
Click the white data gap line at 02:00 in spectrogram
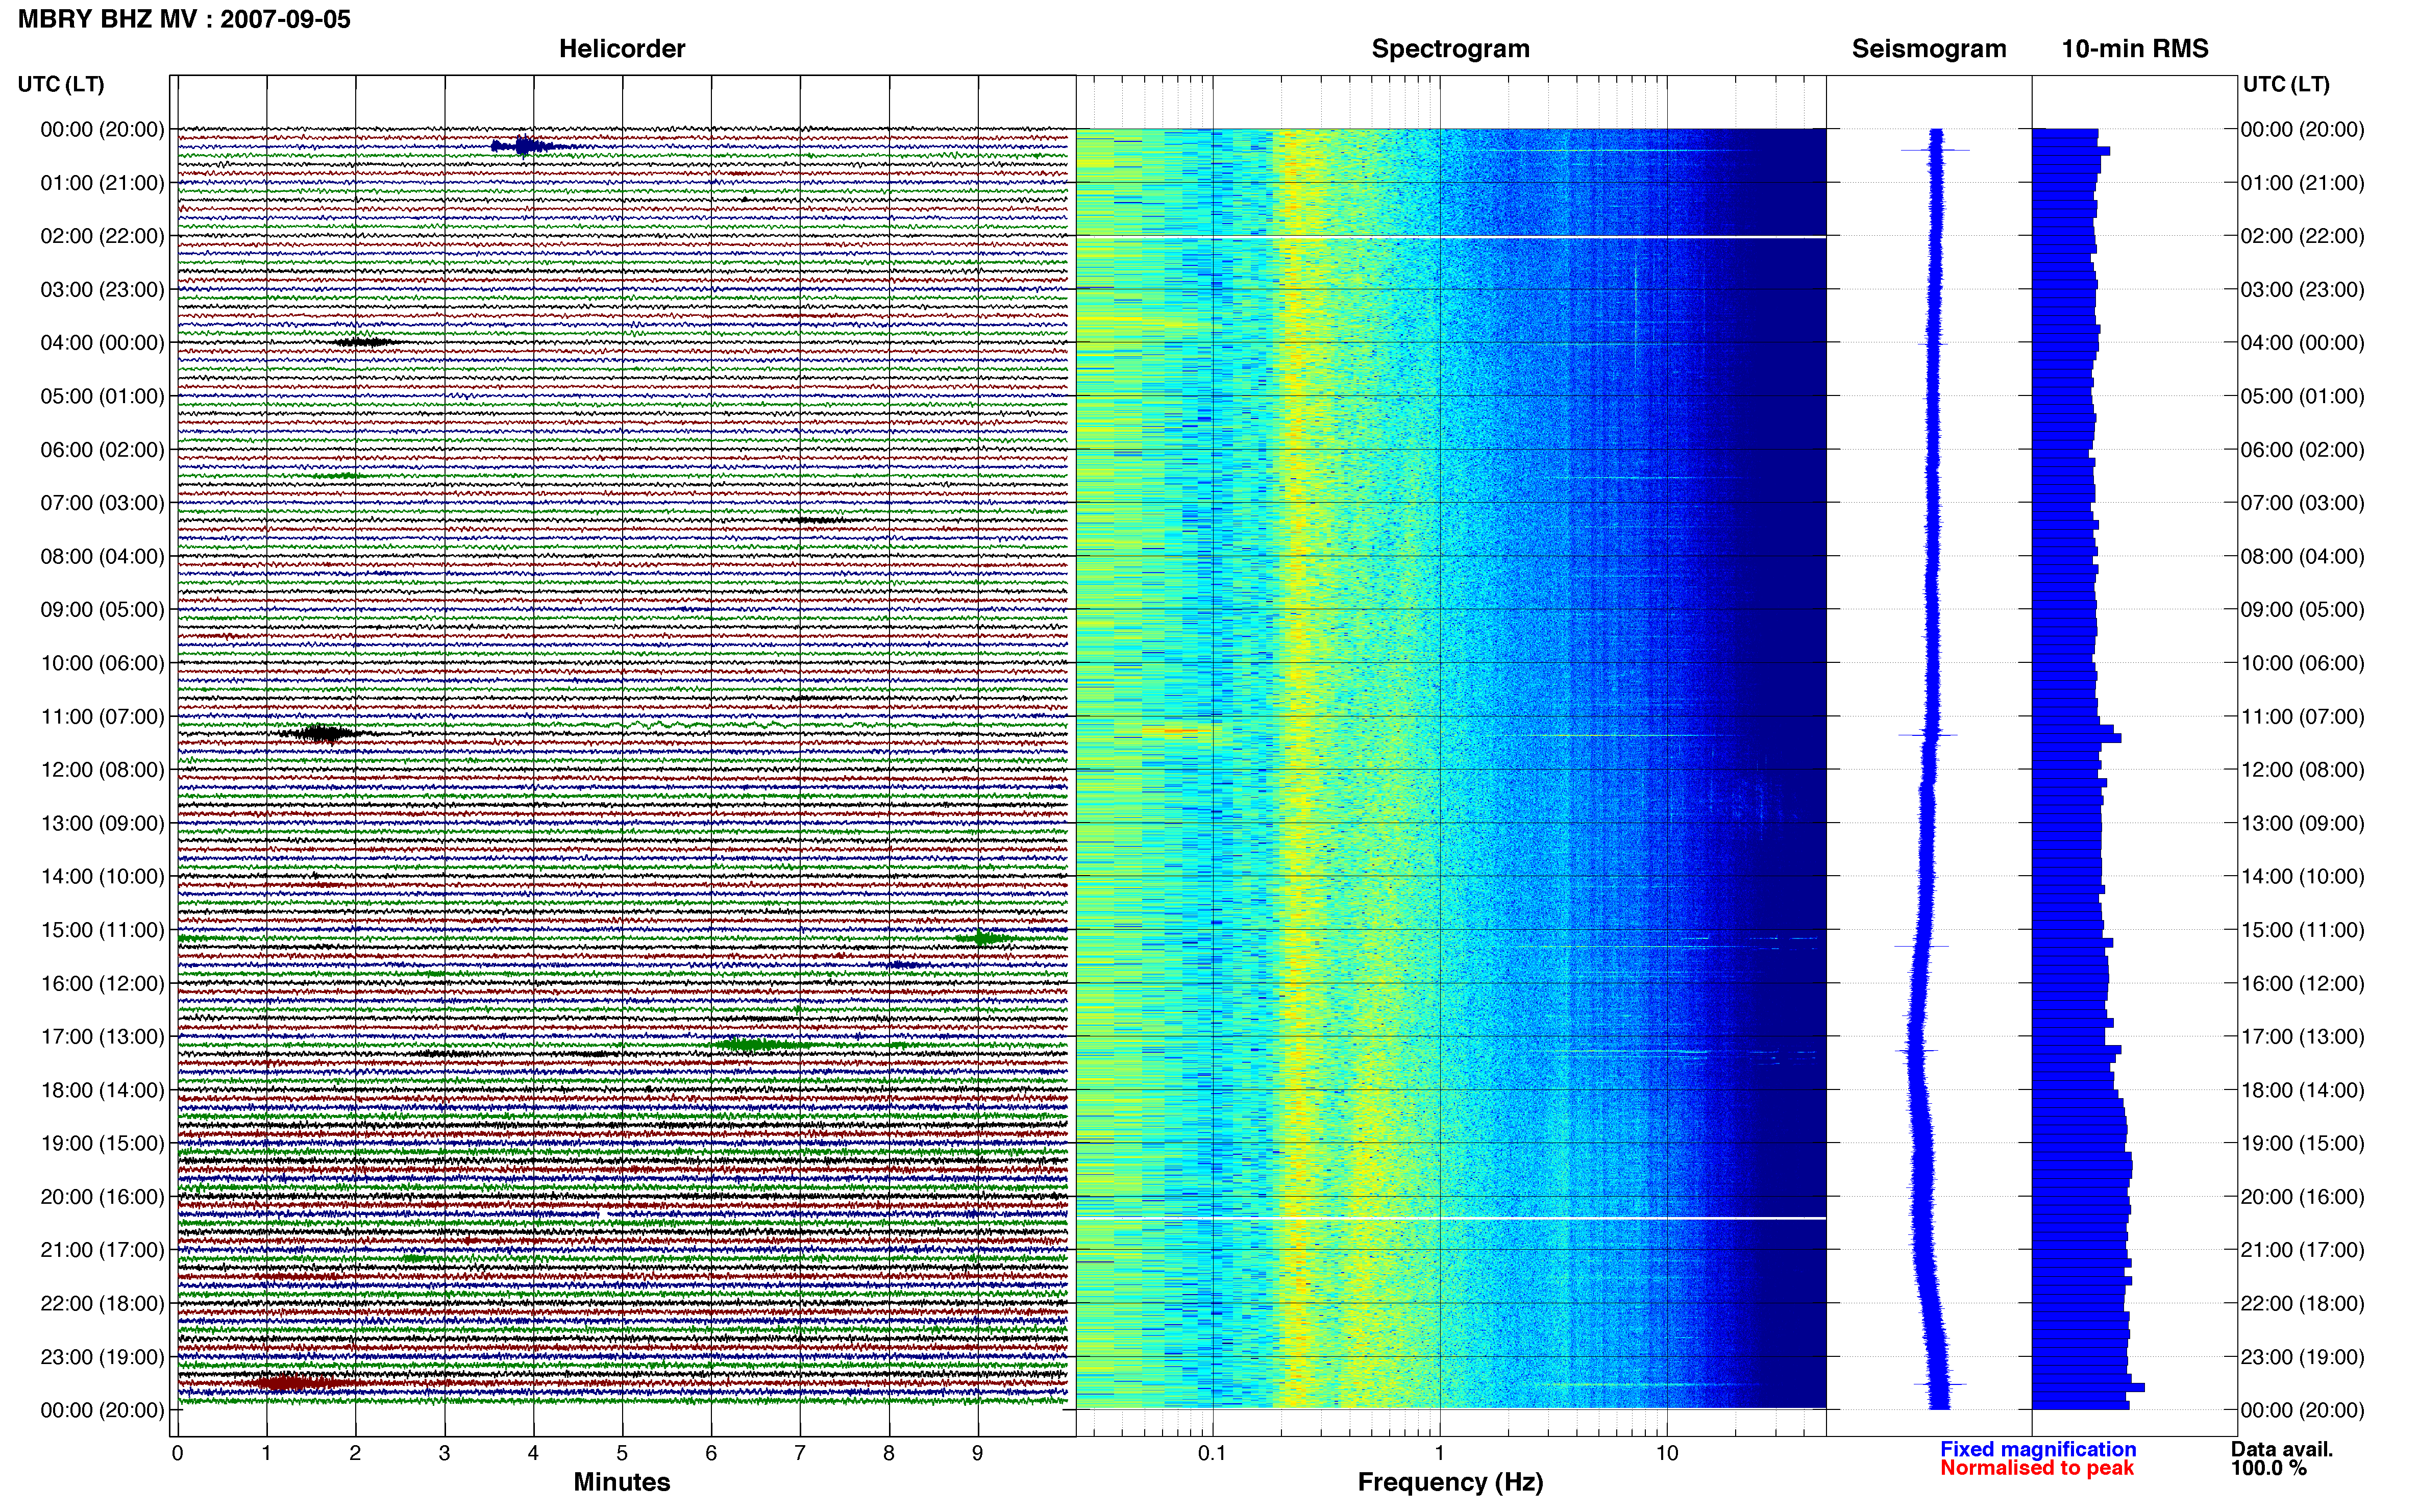point(1451,237)
